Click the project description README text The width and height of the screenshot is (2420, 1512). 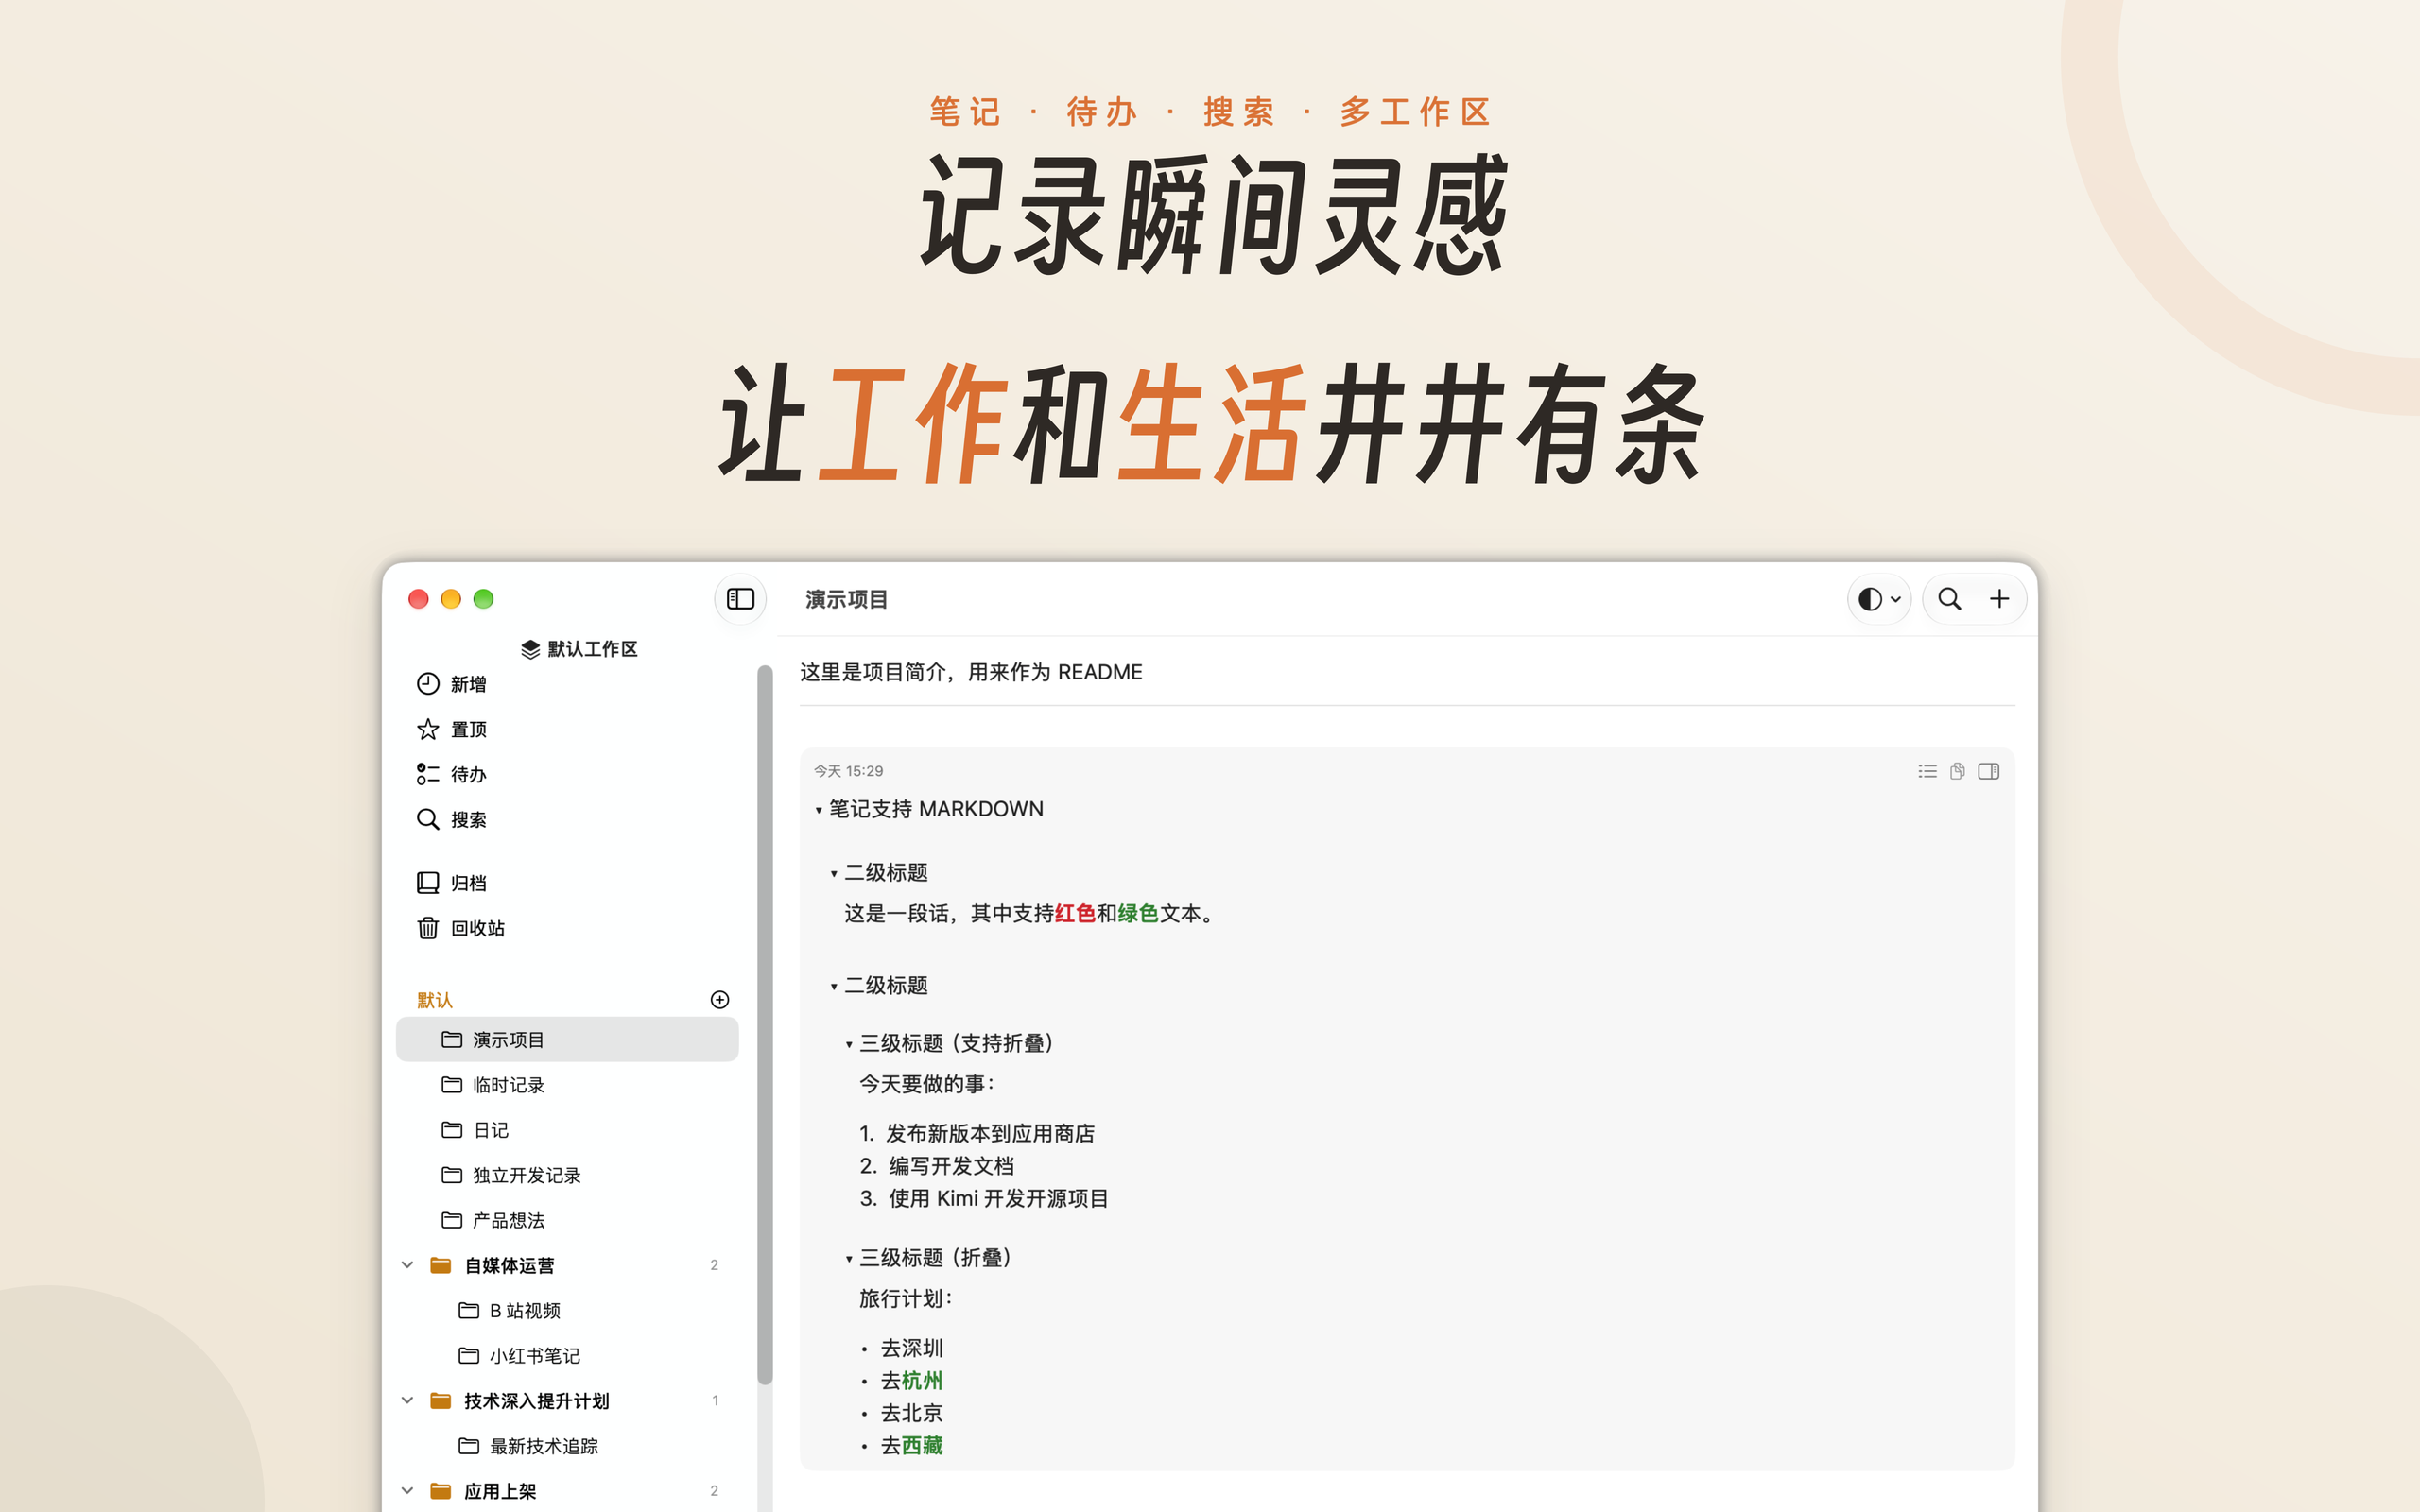point(971,672)
